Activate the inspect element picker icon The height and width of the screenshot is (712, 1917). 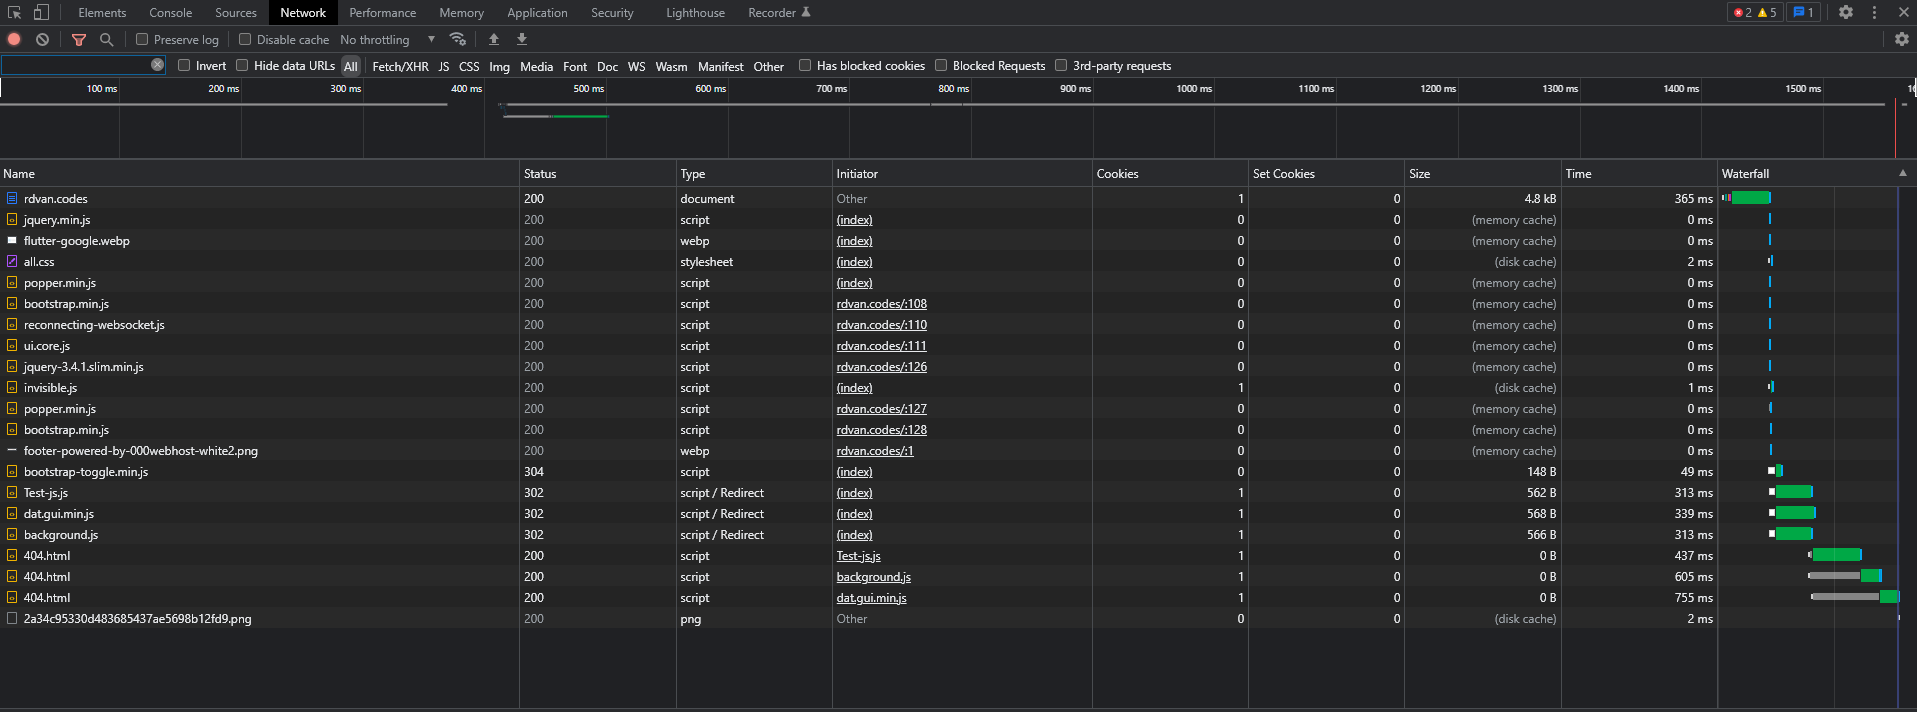[15, 12]
